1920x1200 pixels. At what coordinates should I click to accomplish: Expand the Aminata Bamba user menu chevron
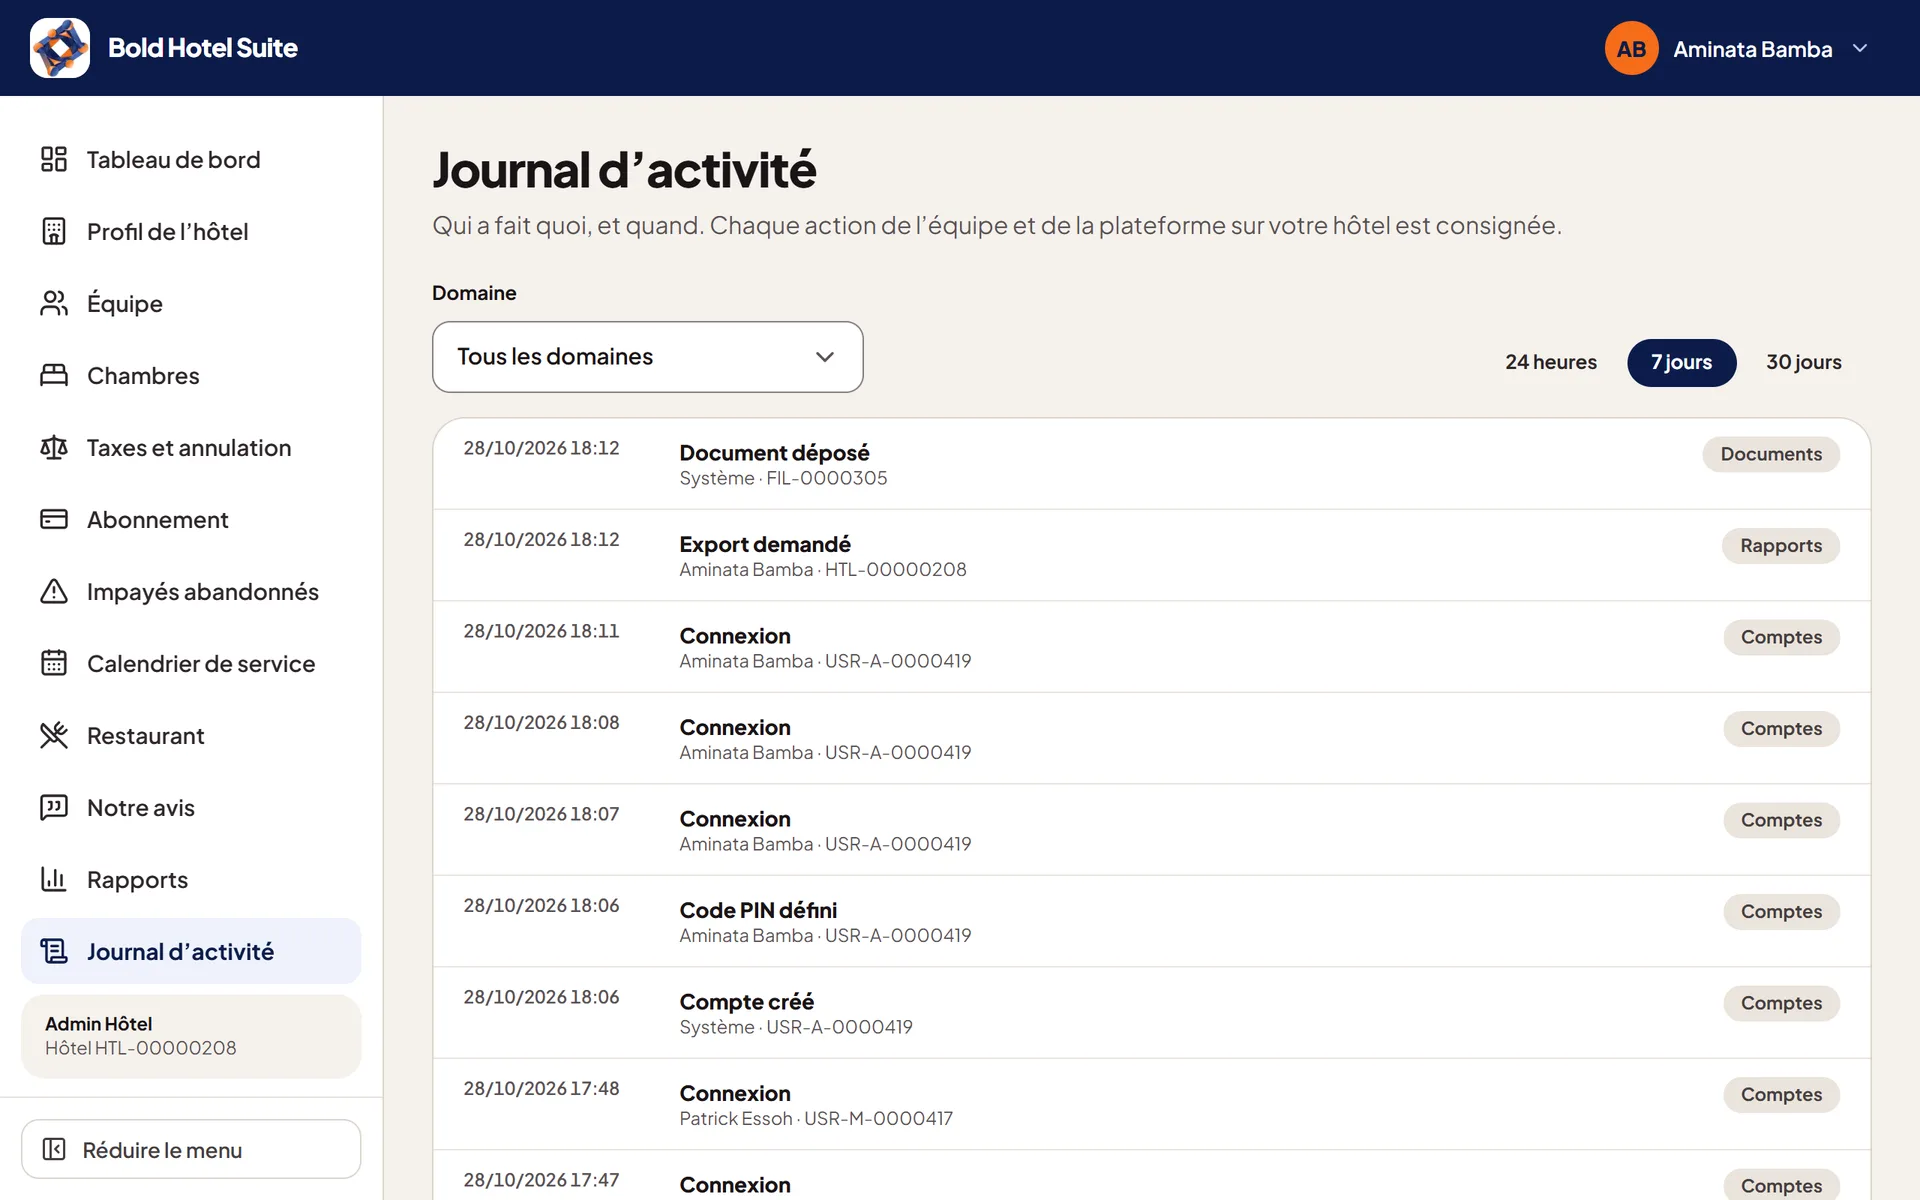(1860, 48)
